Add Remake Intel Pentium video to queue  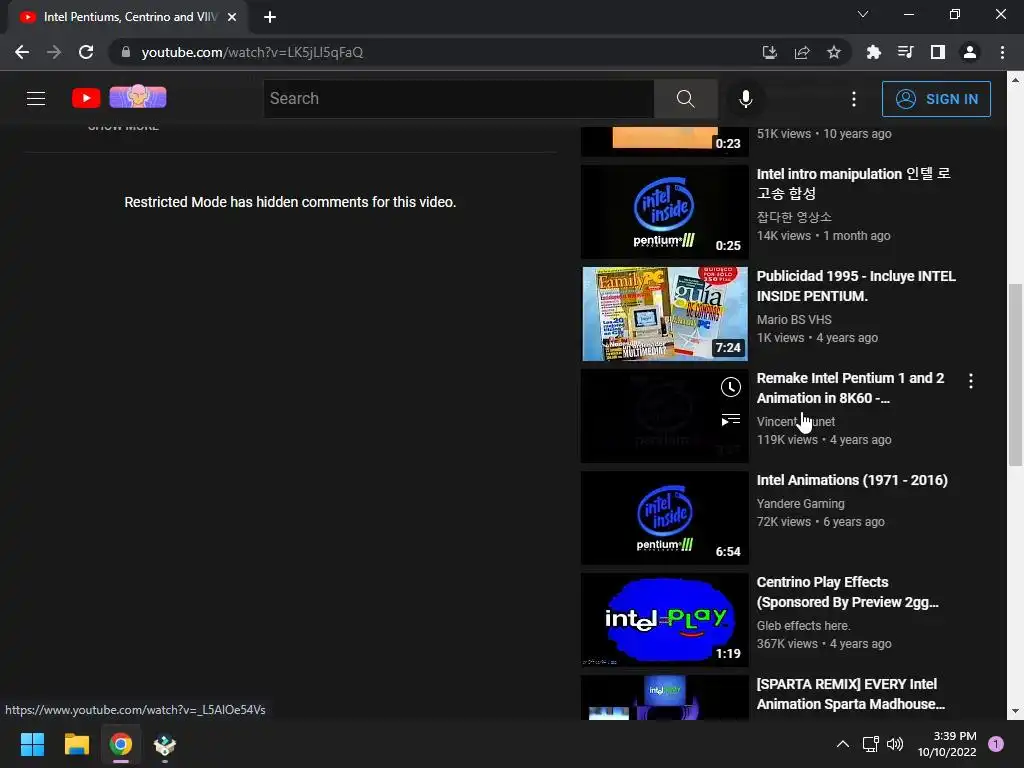[x=730, y=419]
